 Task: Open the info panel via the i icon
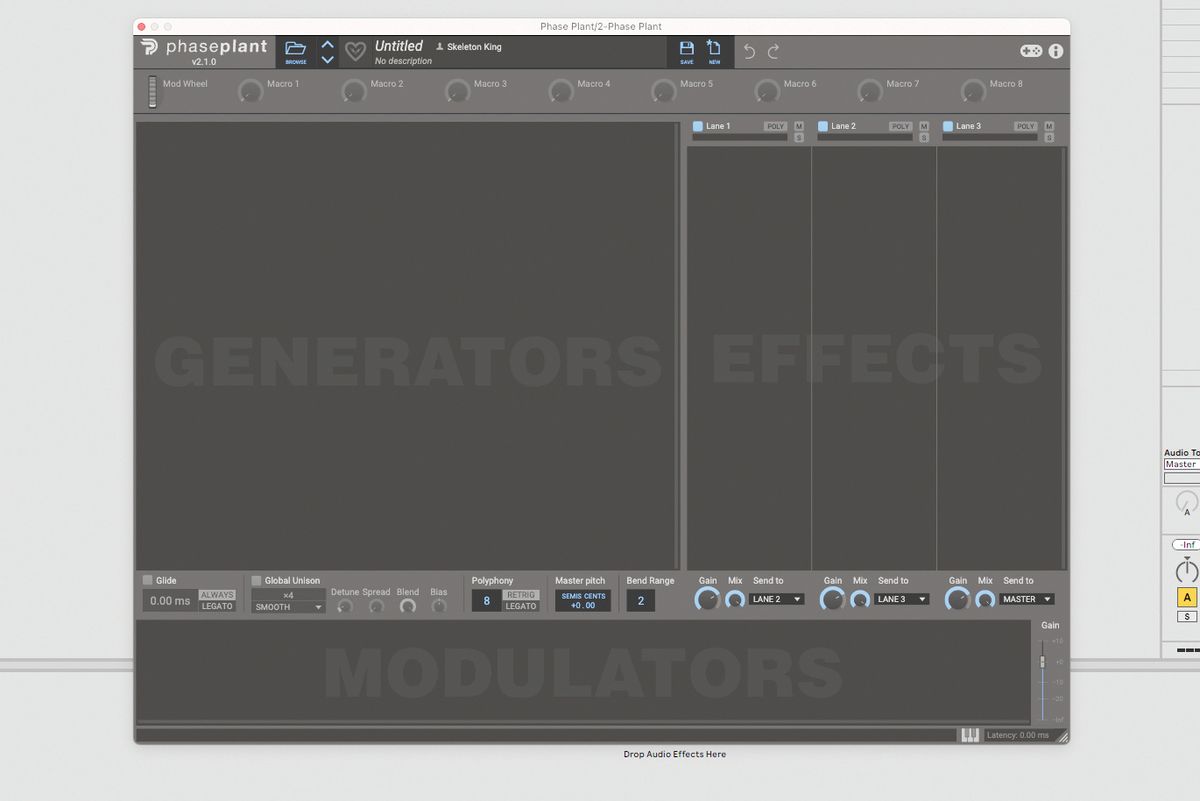[1055, 51]
